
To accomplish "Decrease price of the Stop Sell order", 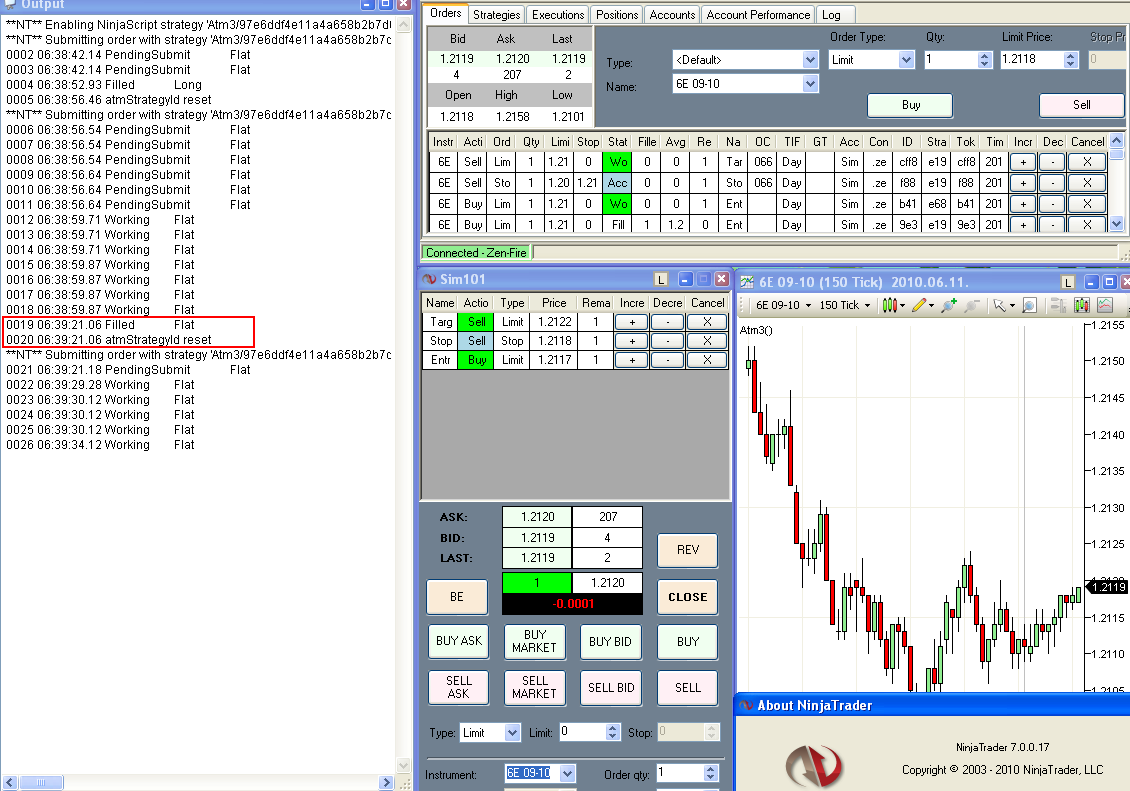I will [x=667, y=341].
